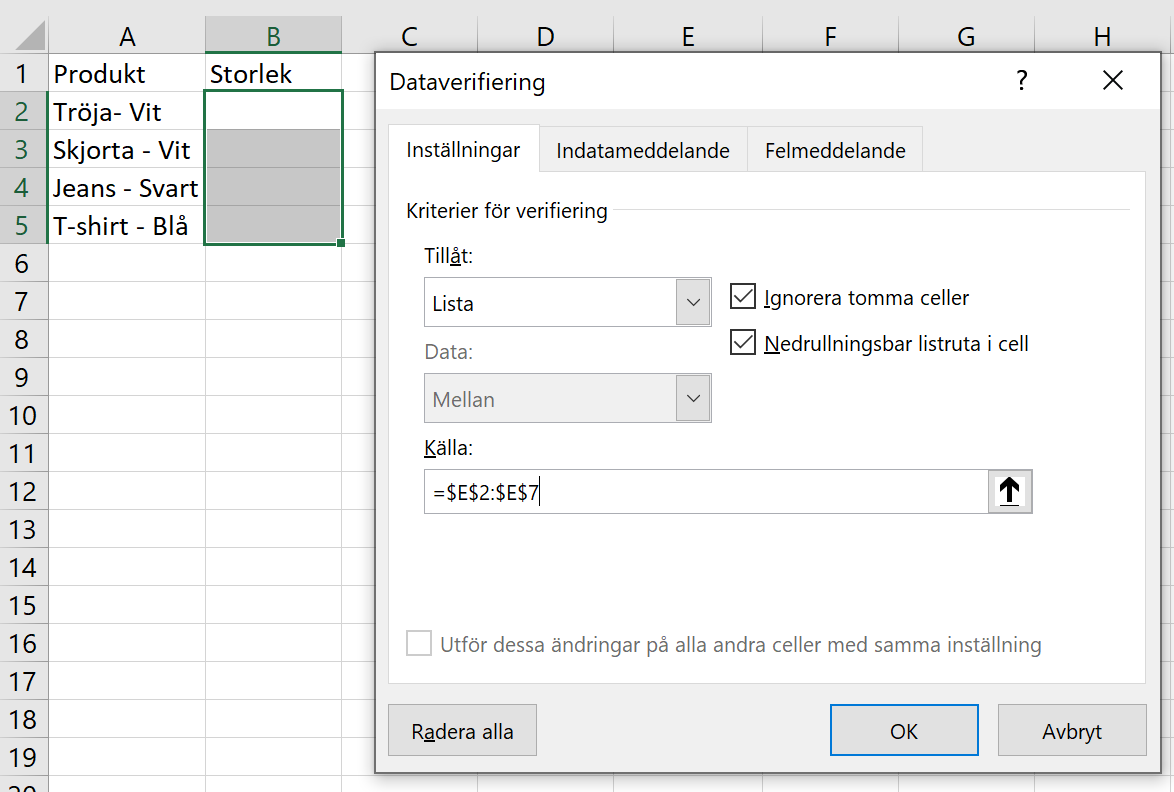The height and width of the screenshot is (792, 1174).
Task: Click the dialog Help question mark icon
Action: coord(1021,81)
